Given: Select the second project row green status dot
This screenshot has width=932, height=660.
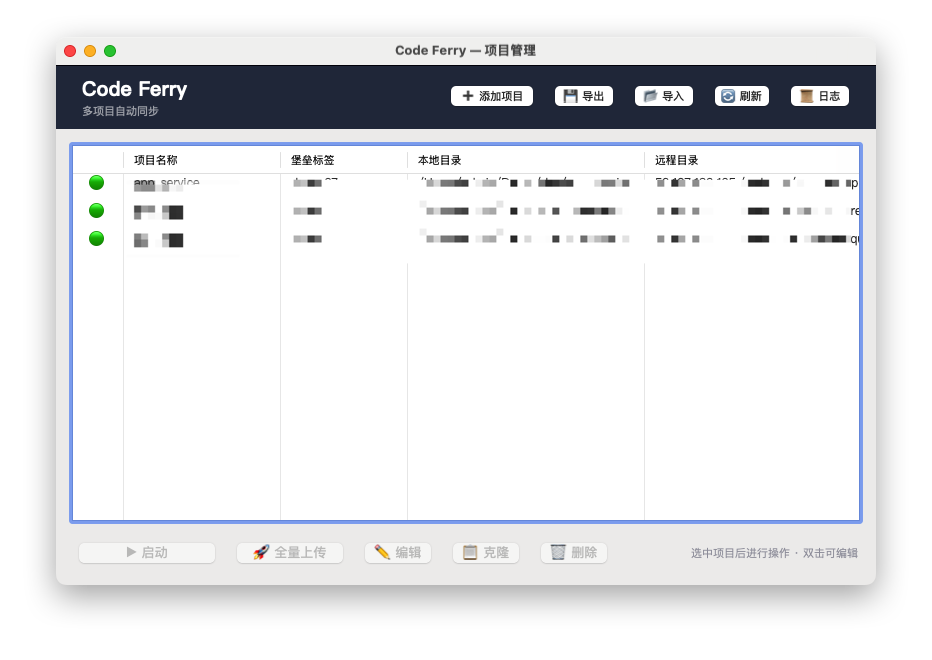Looking at the screenshot, I should pyautogui.click(x=96, y=210).
